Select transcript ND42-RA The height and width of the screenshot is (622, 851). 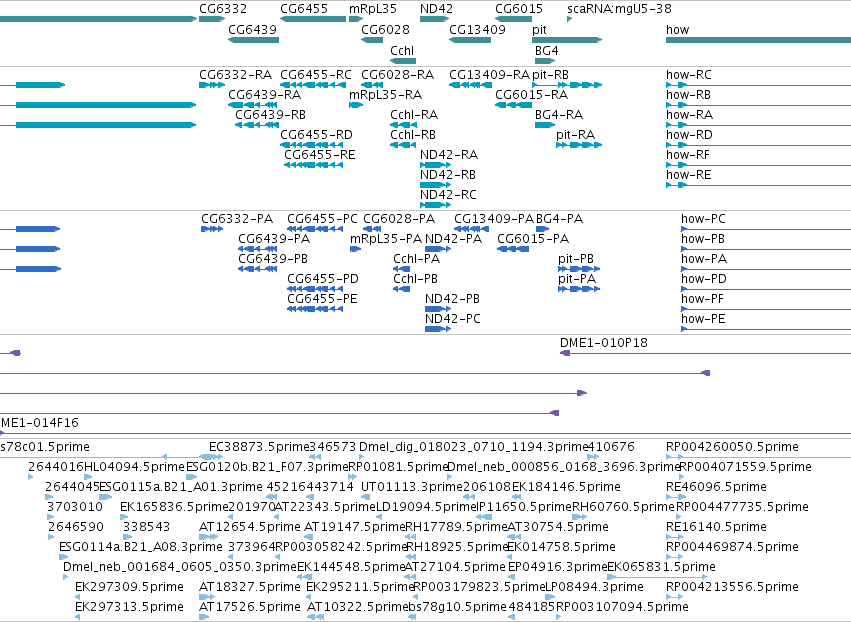click(x=449, y=155)
